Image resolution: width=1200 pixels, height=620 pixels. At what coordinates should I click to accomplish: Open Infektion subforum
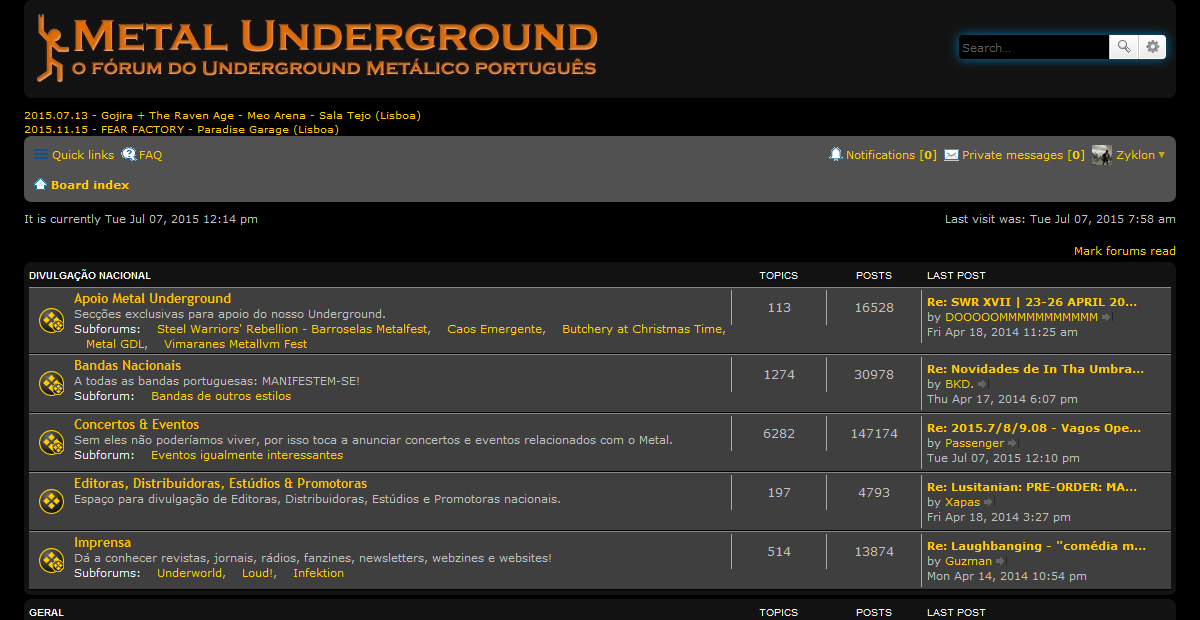[318, 573]
